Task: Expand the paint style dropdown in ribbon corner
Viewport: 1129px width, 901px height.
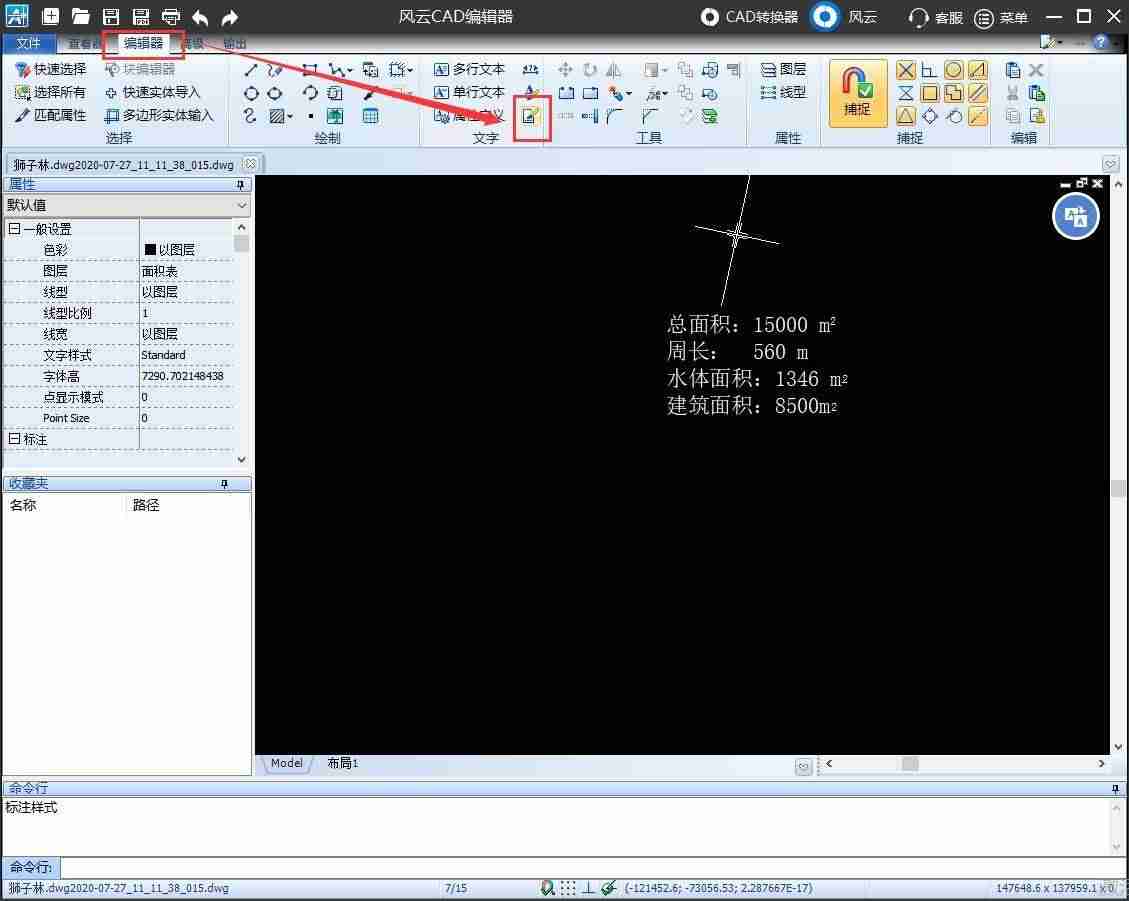Action: [1059, 43]
